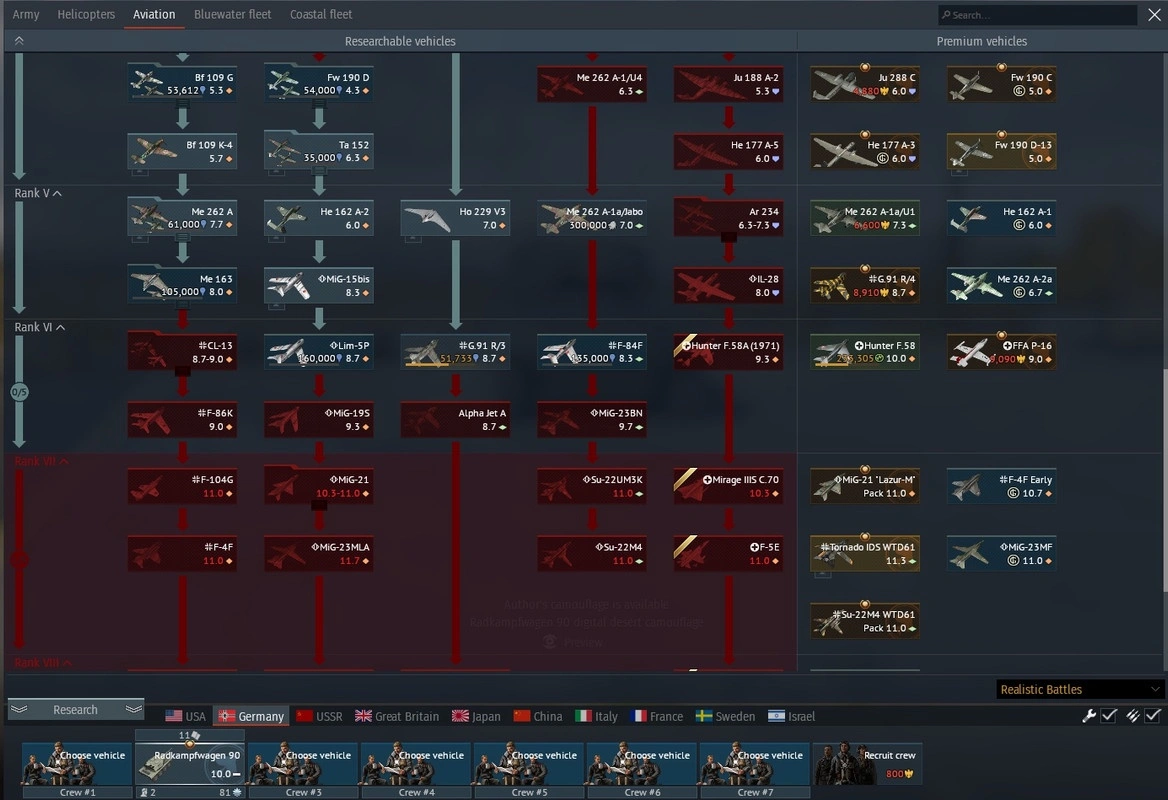Screen dimensions: 1168x800
Task: Collapse the Rank V section
Action: coord(57,193)
